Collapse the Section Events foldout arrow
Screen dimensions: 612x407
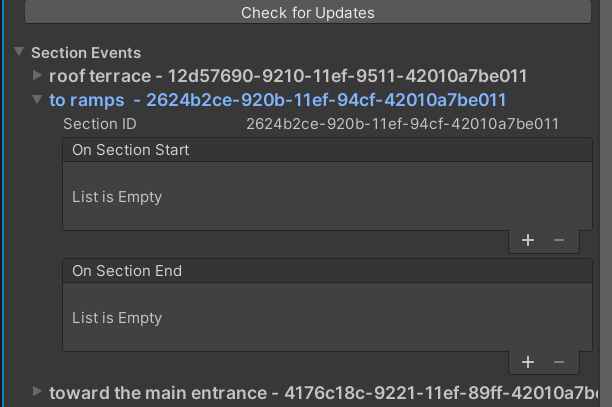coord(19,52)
